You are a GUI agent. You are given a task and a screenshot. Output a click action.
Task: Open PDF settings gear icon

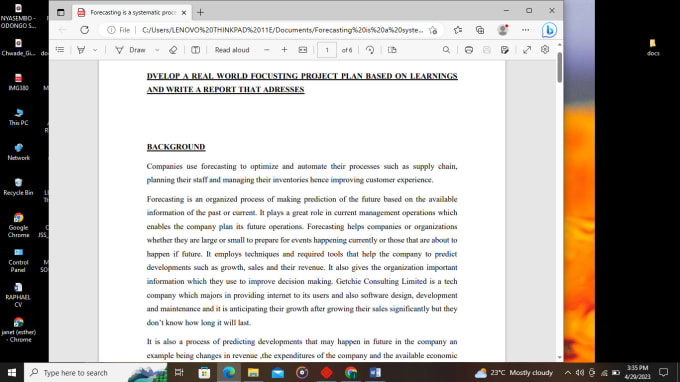tap(545, 49)
